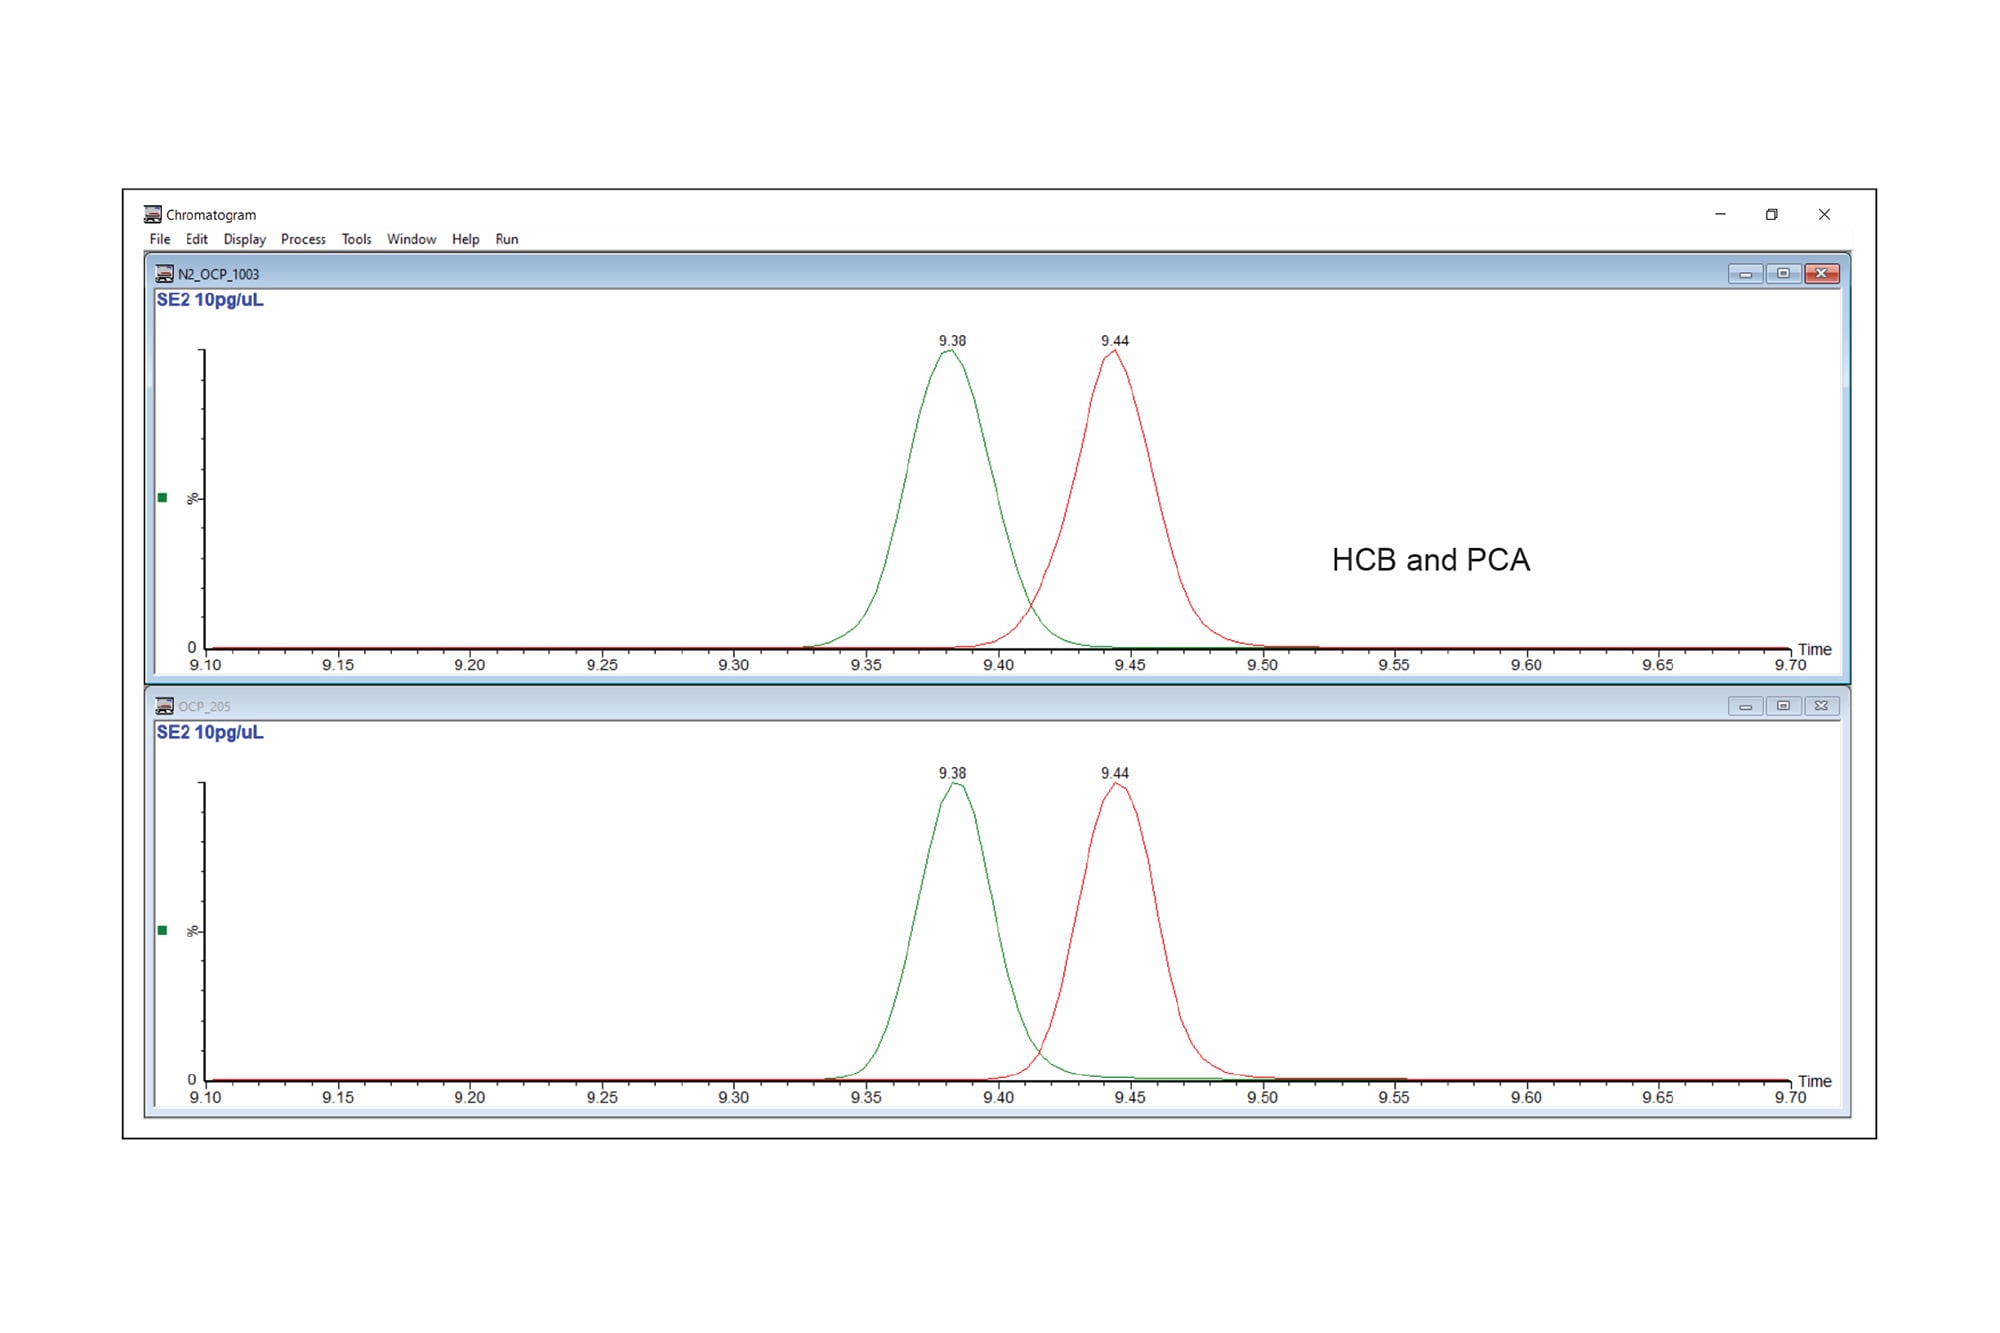The width and height of the screenshot is (2000, 1333).
Task: Open the Window menu
Action: pos(411,239)
